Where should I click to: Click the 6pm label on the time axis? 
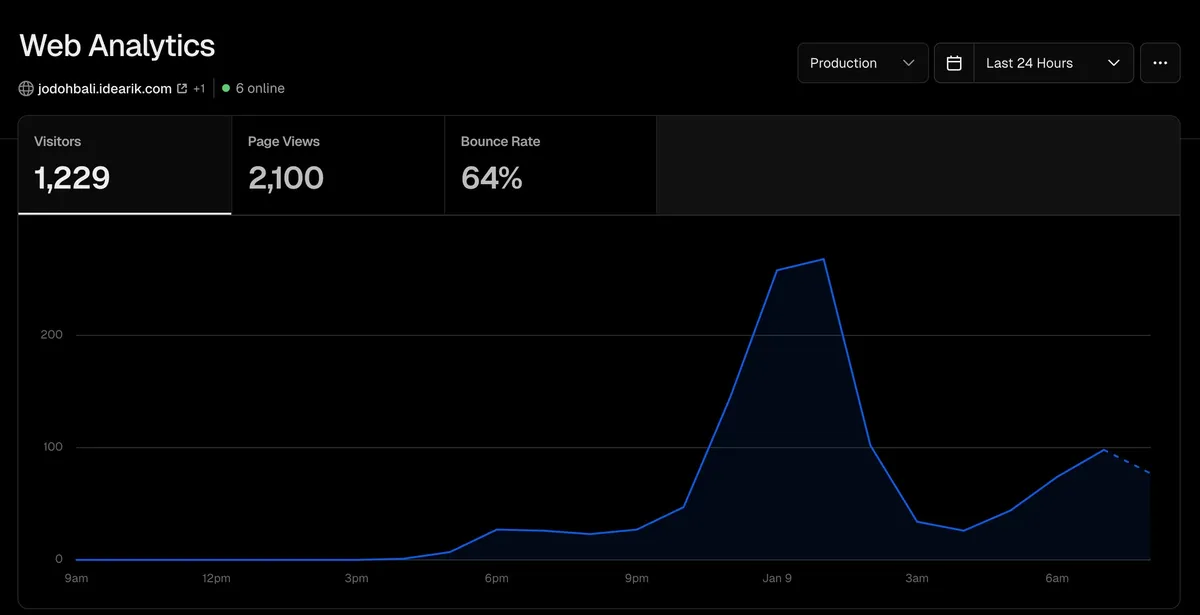pyautogui.click(x=496, y=578)
